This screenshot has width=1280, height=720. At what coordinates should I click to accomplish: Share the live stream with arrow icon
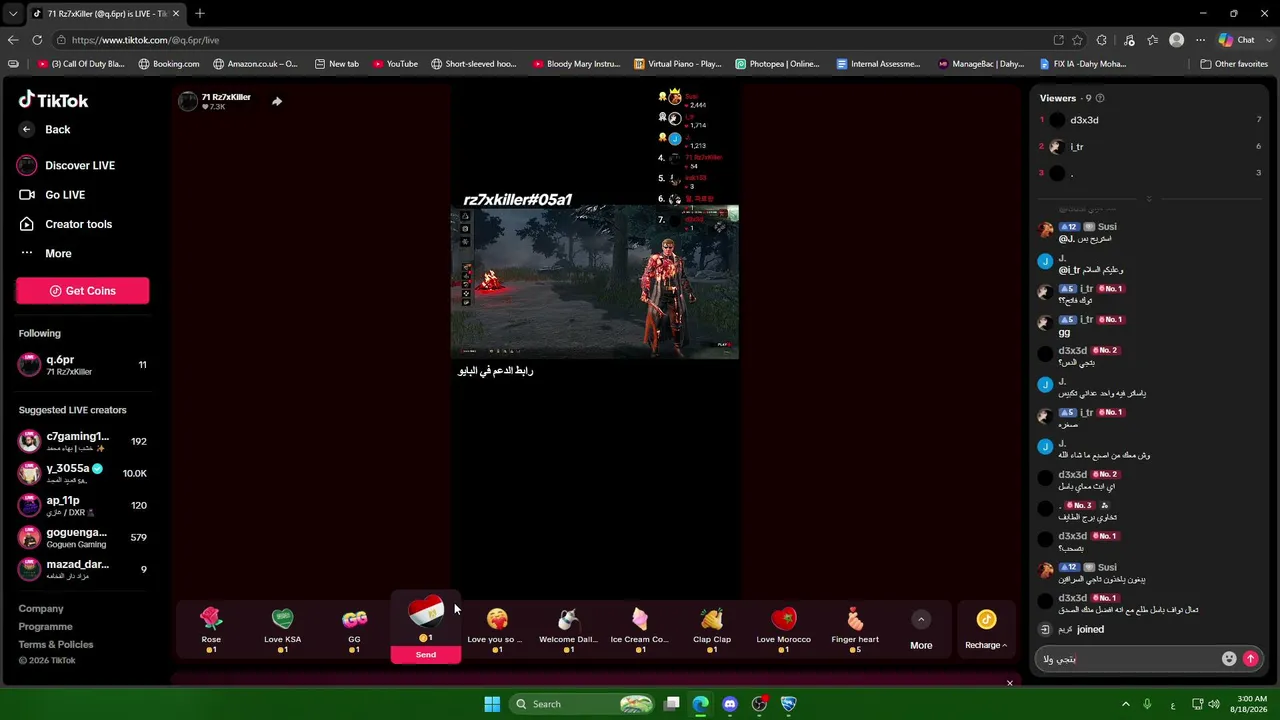[277, 101]
